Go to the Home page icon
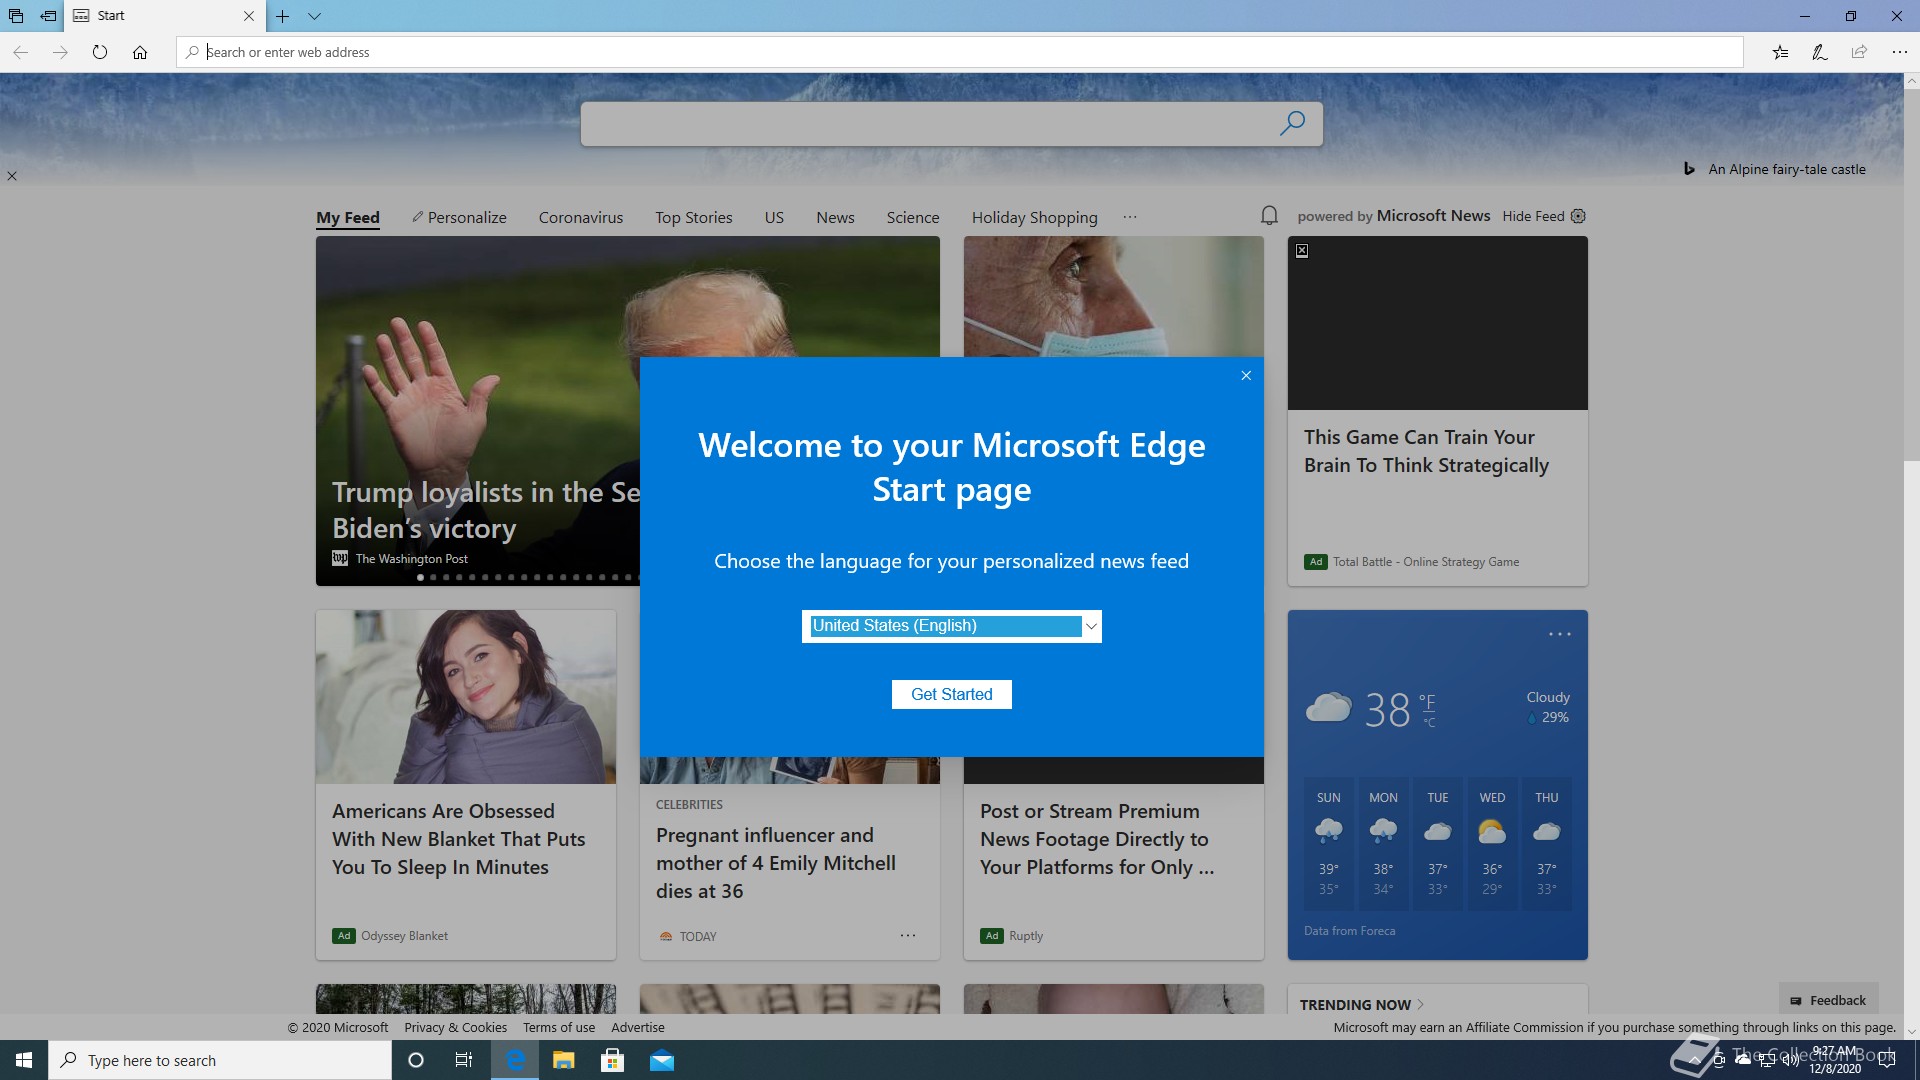1920x1080 pixels. 140,52
